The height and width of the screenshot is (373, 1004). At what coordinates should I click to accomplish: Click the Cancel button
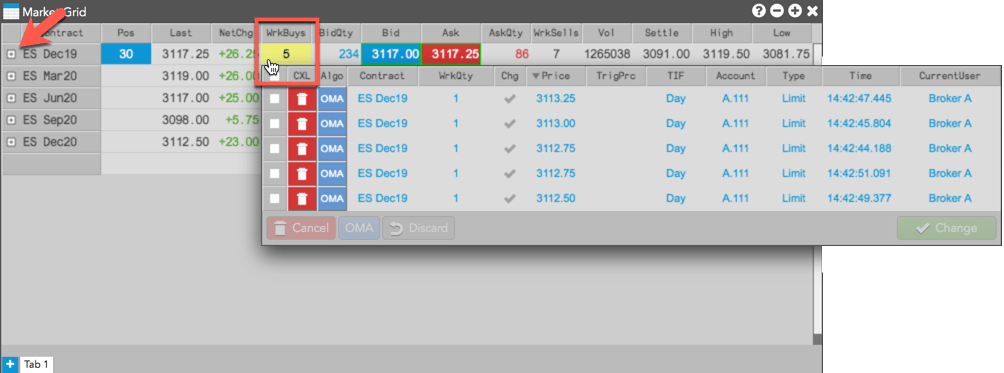pos(301,228)
